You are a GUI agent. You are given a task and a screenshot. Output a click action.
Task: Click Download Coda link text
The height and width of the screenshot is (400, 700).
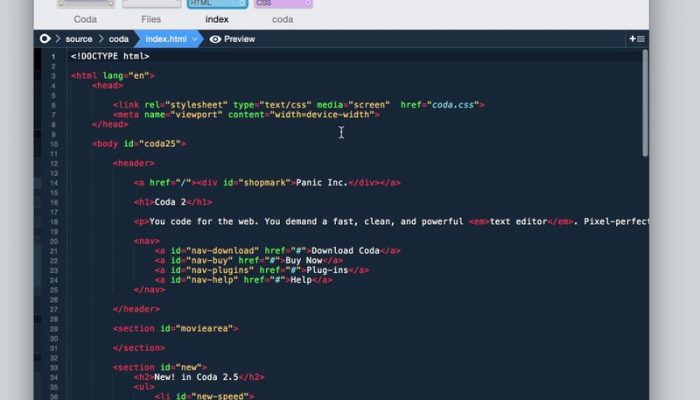(x=346, y=251)
